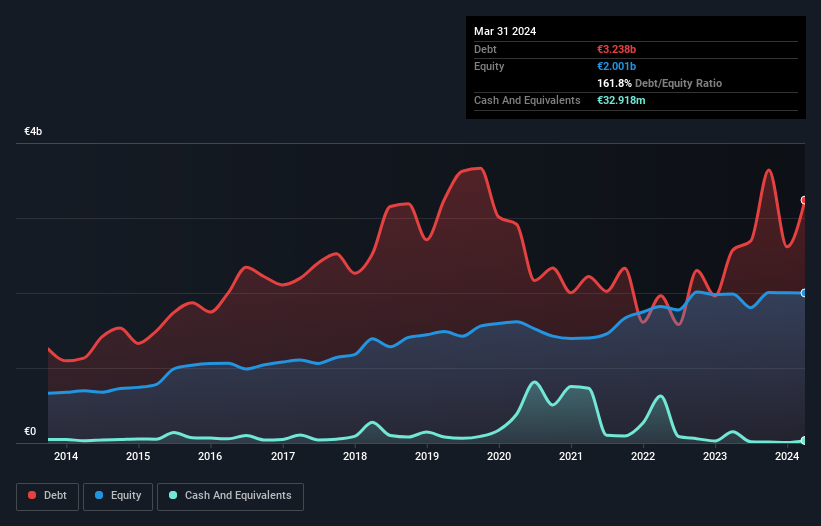Click the Equity label in tooltip

point(489,66)
